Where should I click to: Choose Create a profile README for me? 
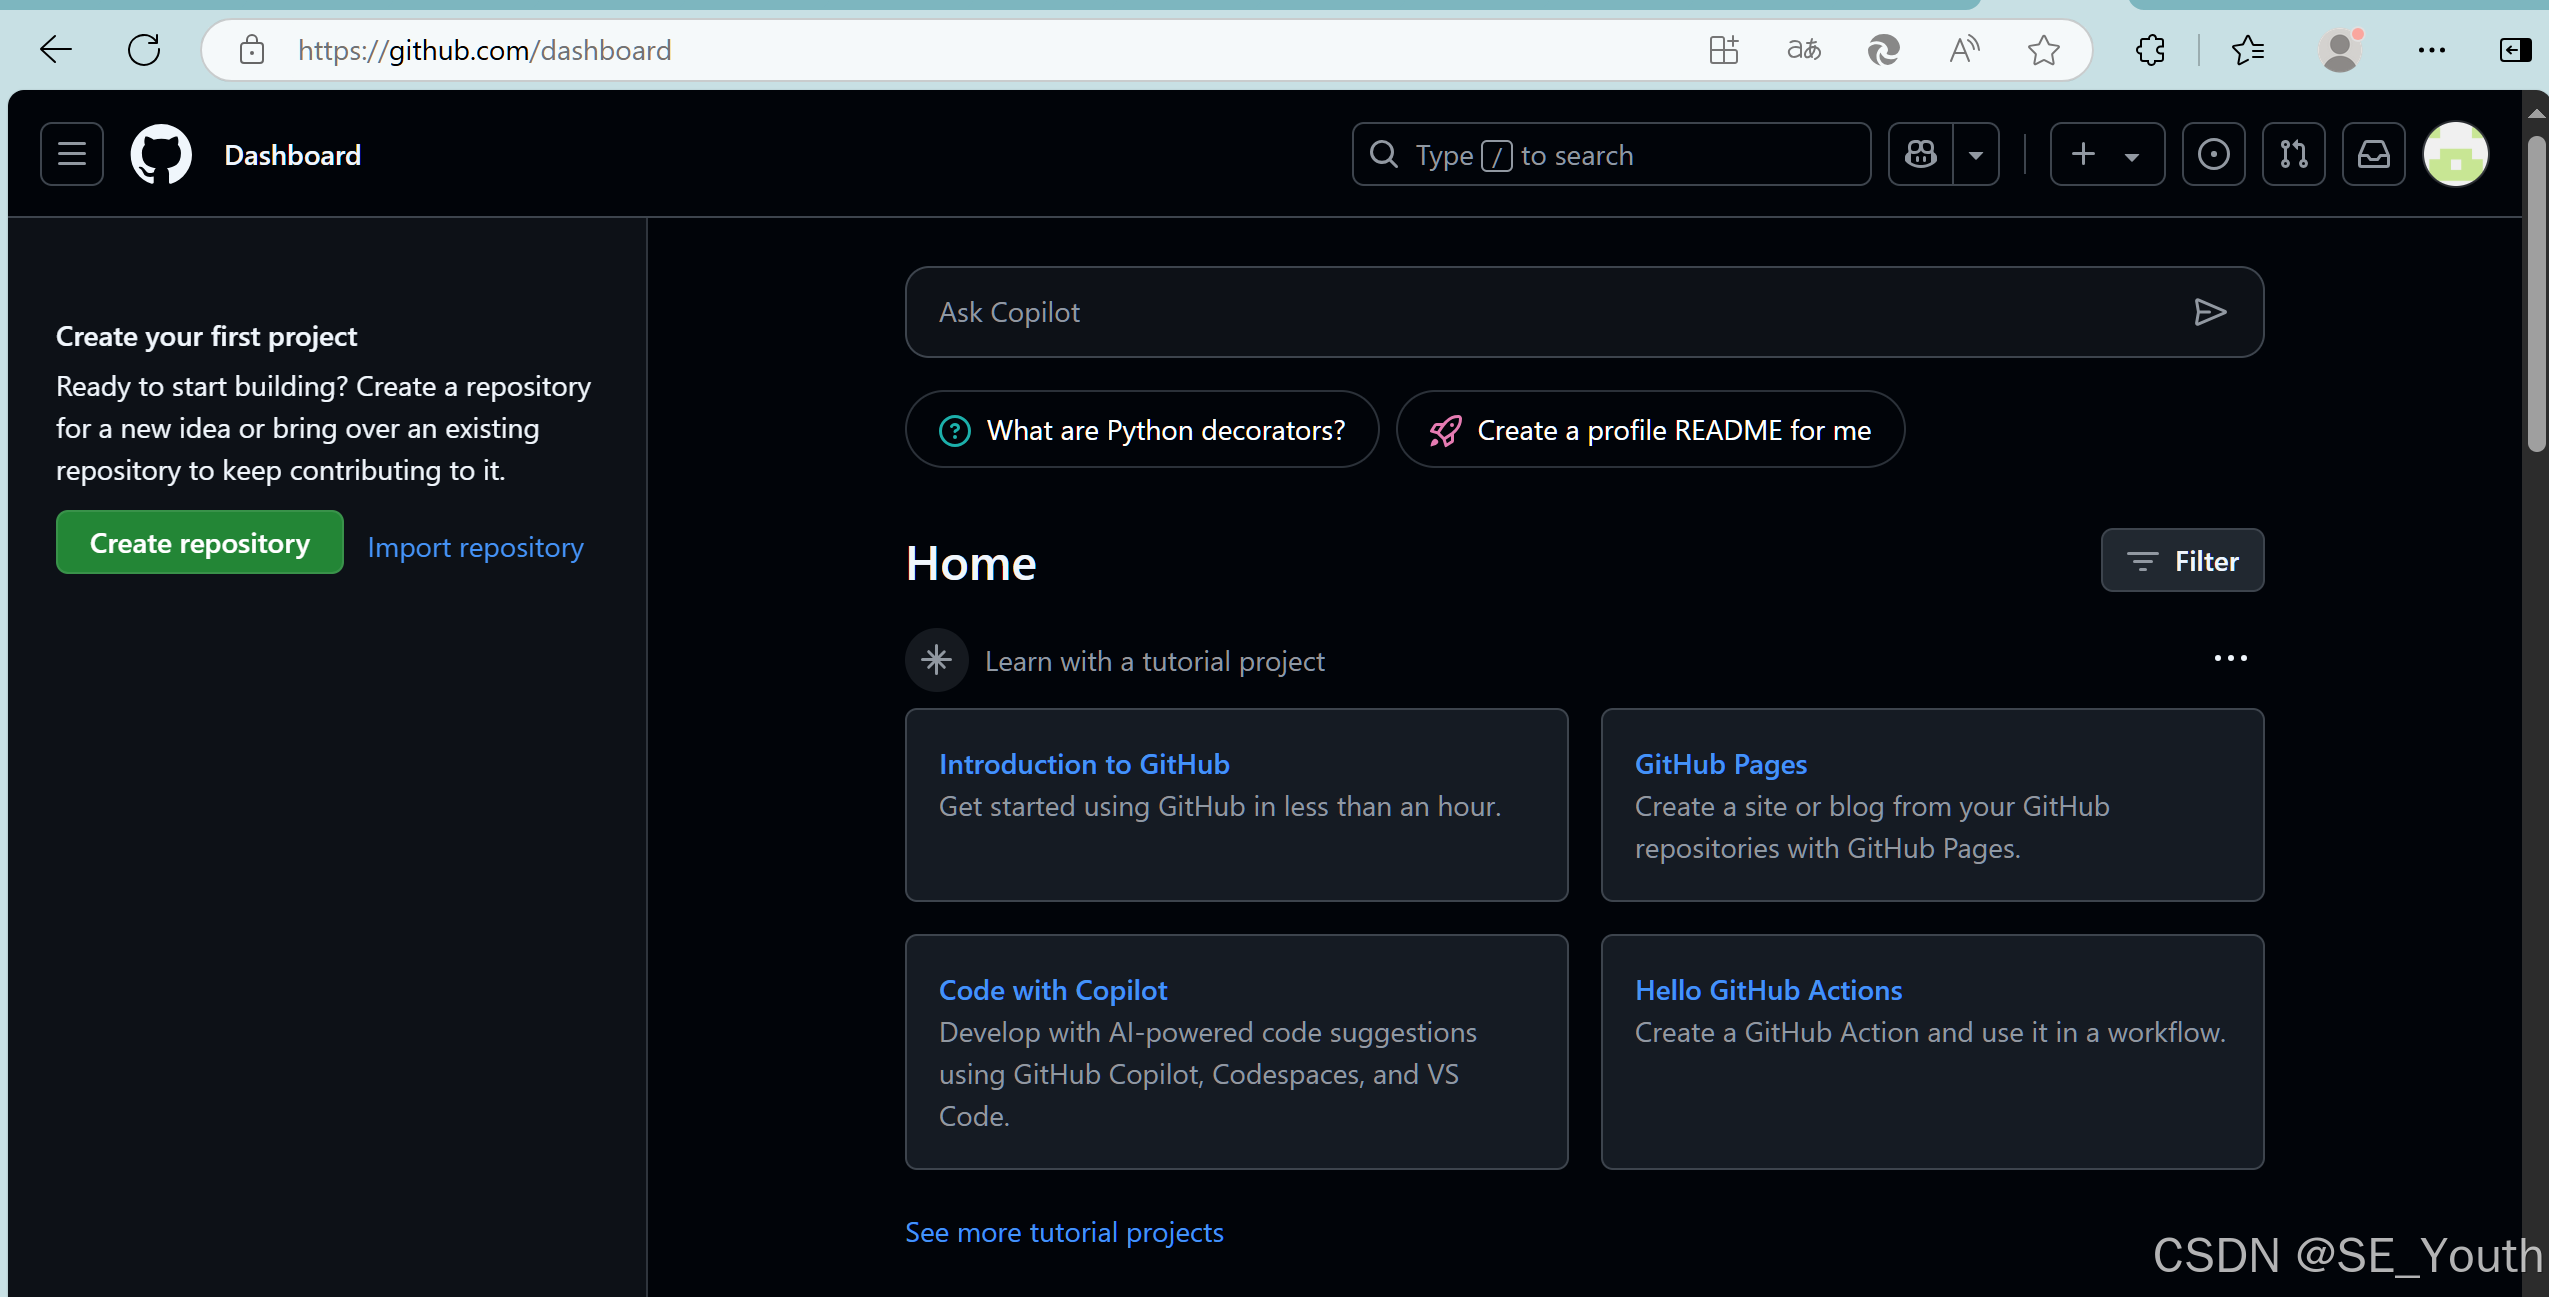(1650, 430)
